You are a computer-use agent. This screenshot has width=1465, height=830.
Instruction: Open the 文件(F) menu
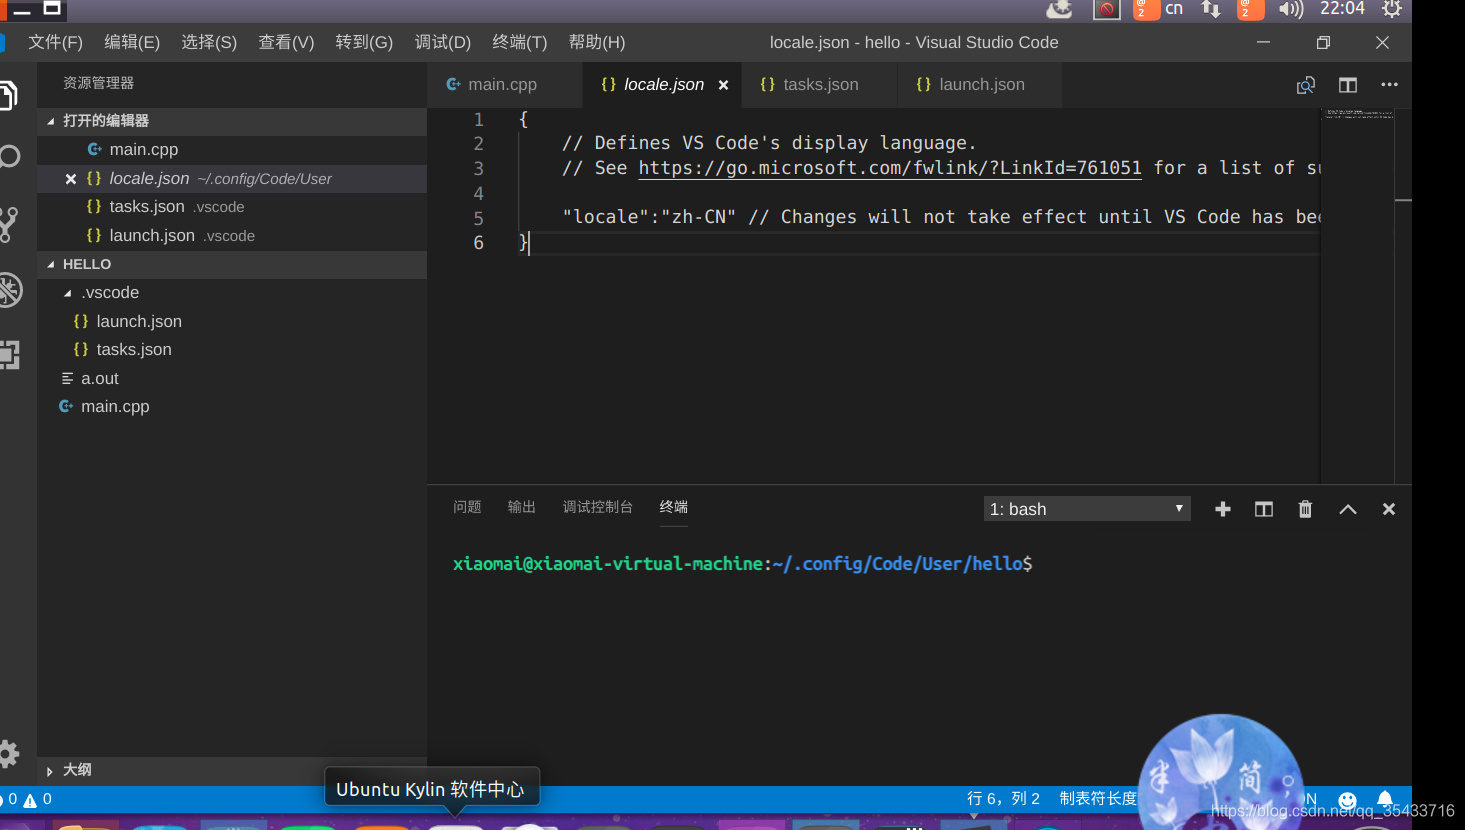point(55,42)
